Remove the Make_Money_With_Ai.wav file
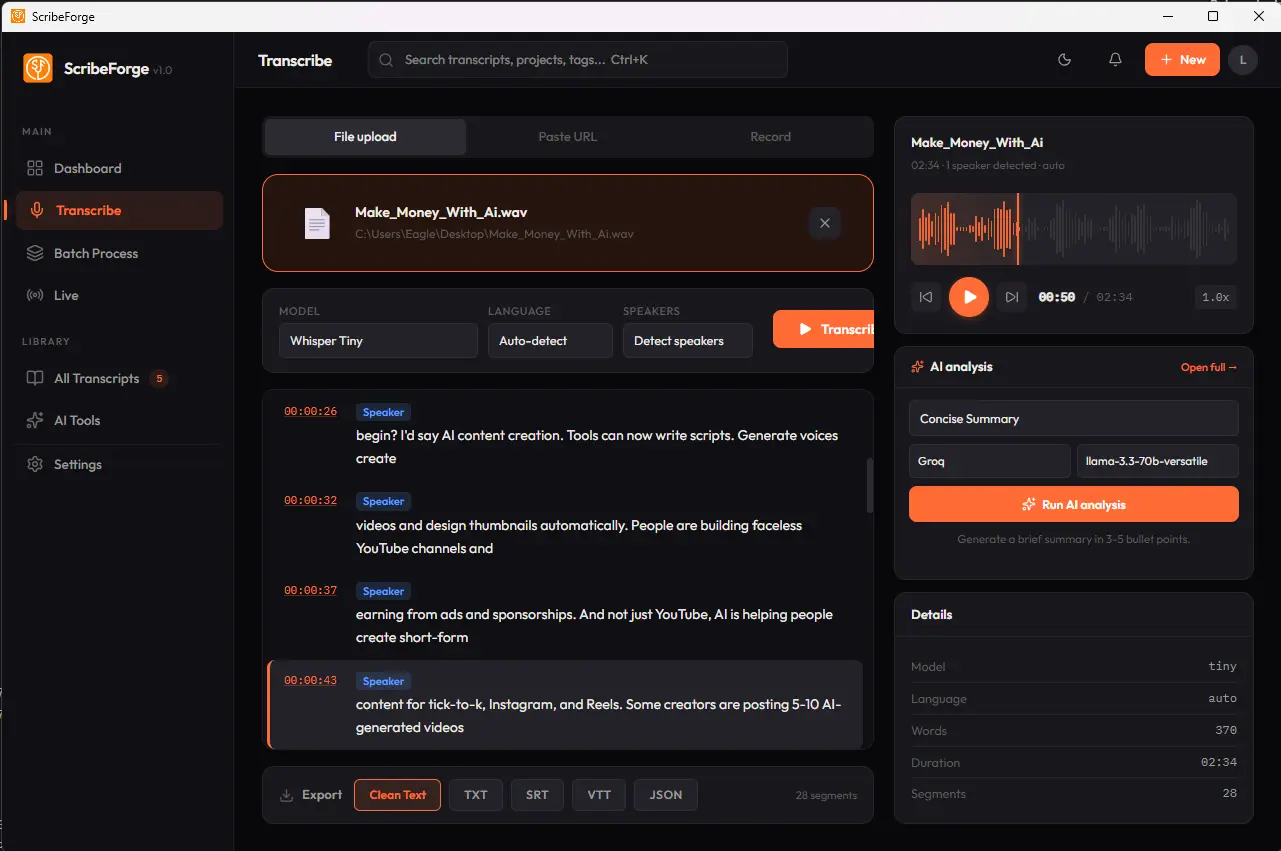Viewport: 1281px width, 851px height. click(x=824, y=223)
